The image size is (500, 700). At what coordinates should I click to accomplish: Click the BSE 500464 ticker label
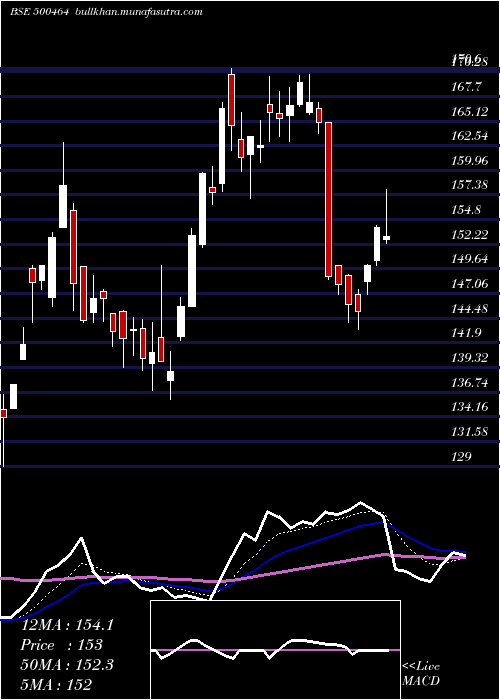click(x=39, y=12)
